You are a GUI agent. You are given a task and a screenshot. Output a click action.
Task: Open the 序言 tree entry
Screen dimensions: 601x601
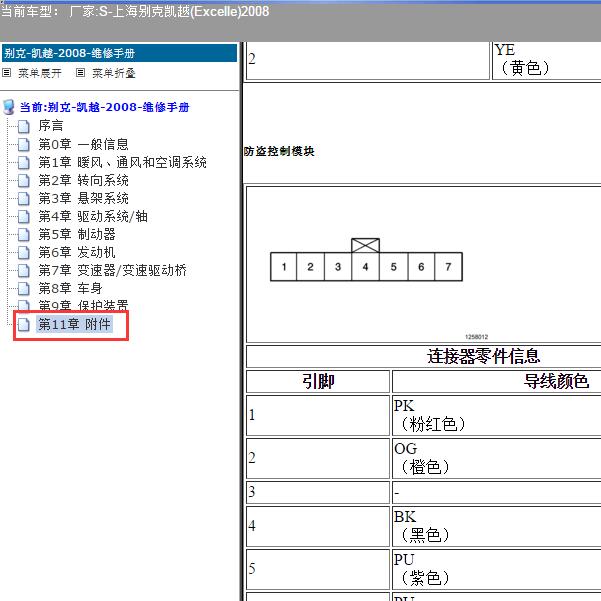pos(51,125)
